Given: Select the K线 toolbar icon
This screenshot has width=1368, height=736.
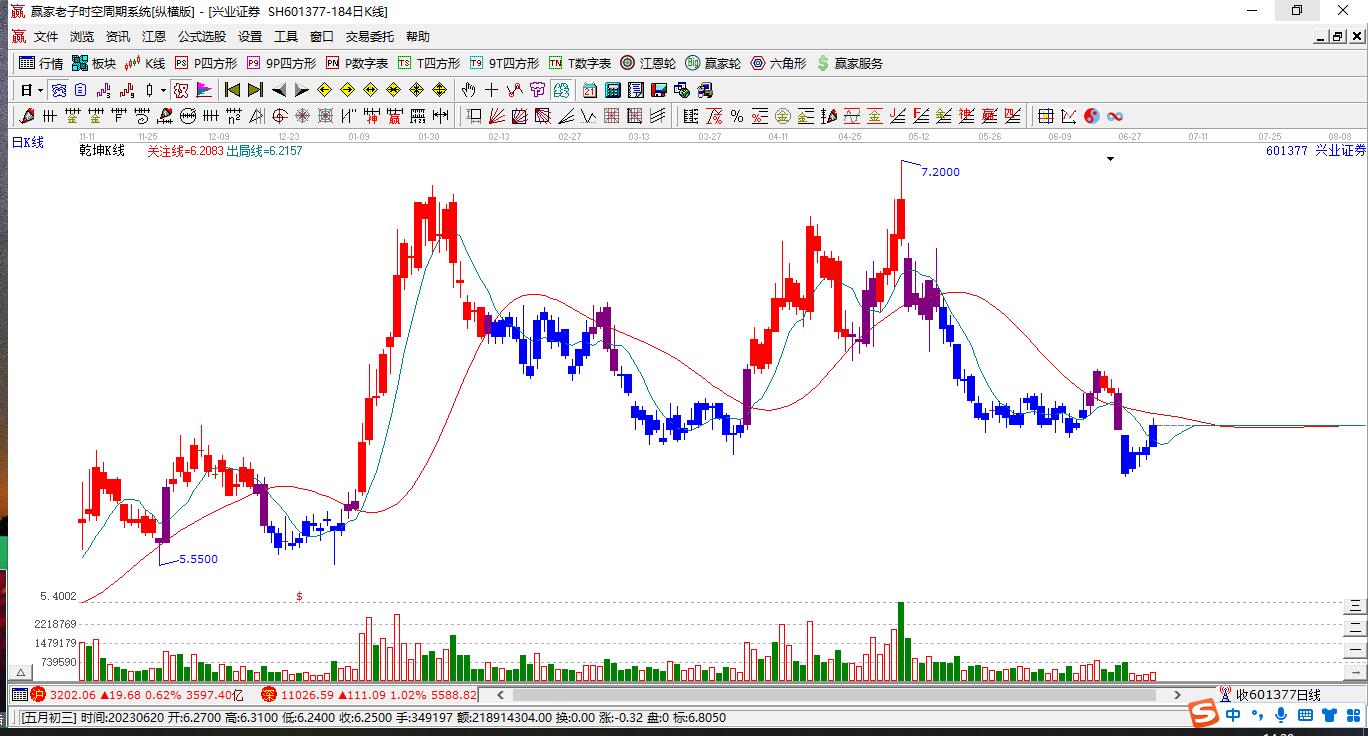Looking at the screenshot, I should pos(147,62).
